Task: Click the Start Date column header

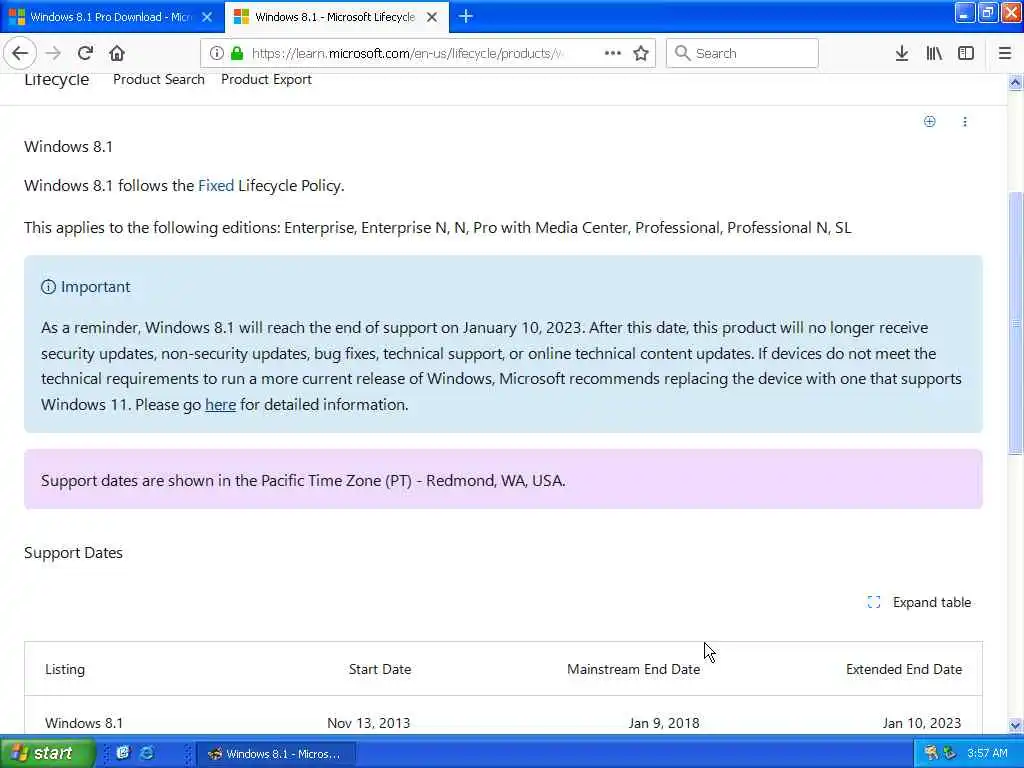Action: [379, 669]
